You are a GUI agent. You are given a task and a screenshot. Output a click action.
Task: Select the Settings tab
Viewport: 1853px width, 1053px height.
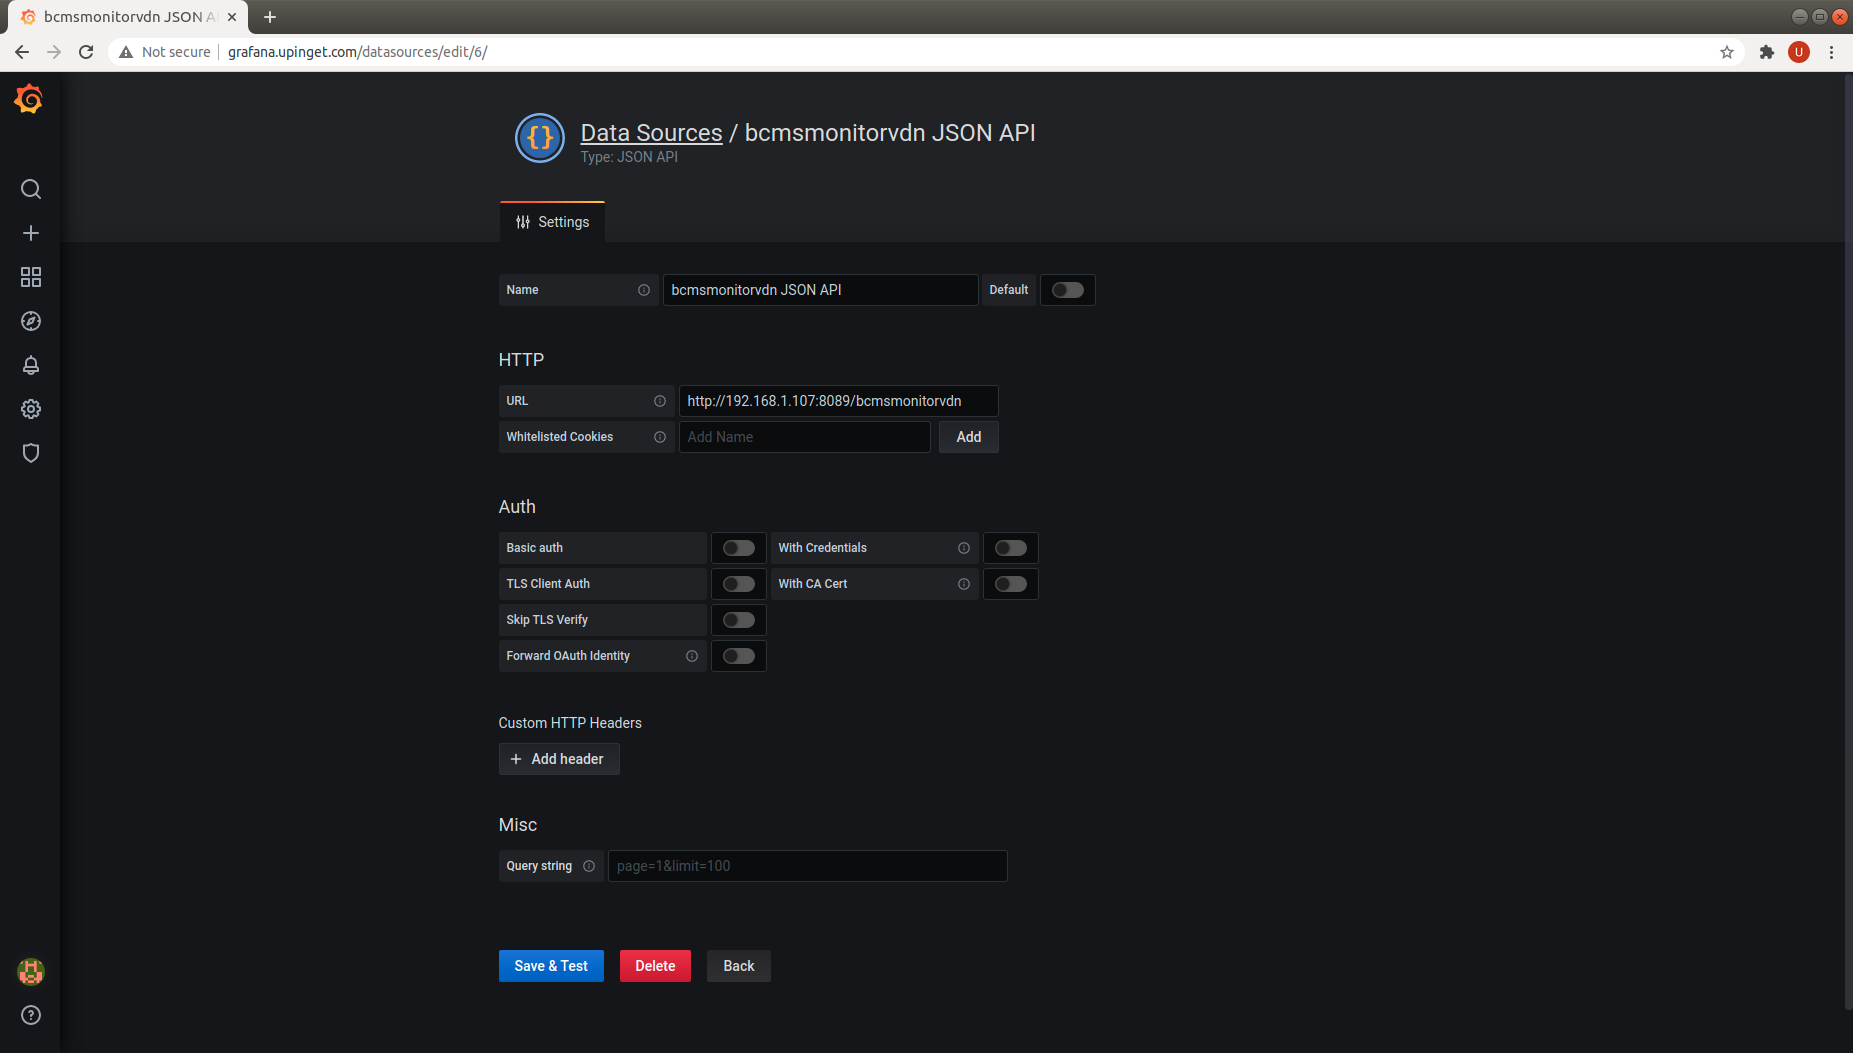[x=552, y=222]
